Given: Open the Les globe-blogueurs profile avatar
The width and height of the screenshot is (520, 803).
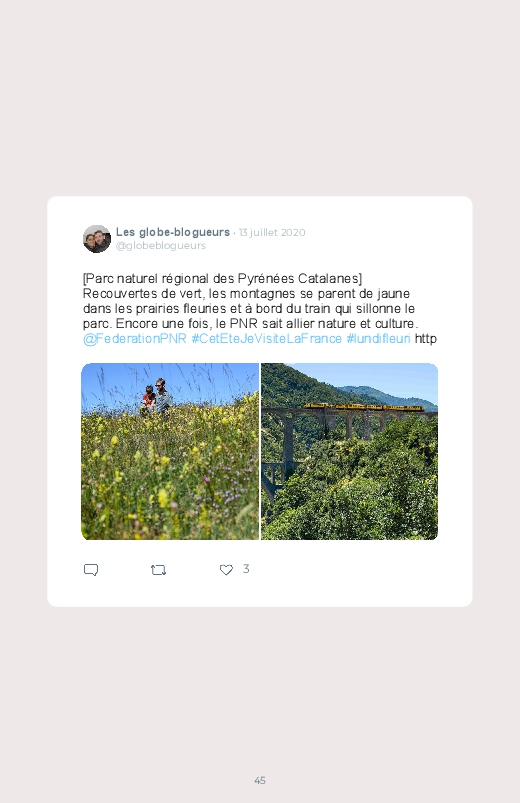Looking at the screenshot, I should (97, 239).
